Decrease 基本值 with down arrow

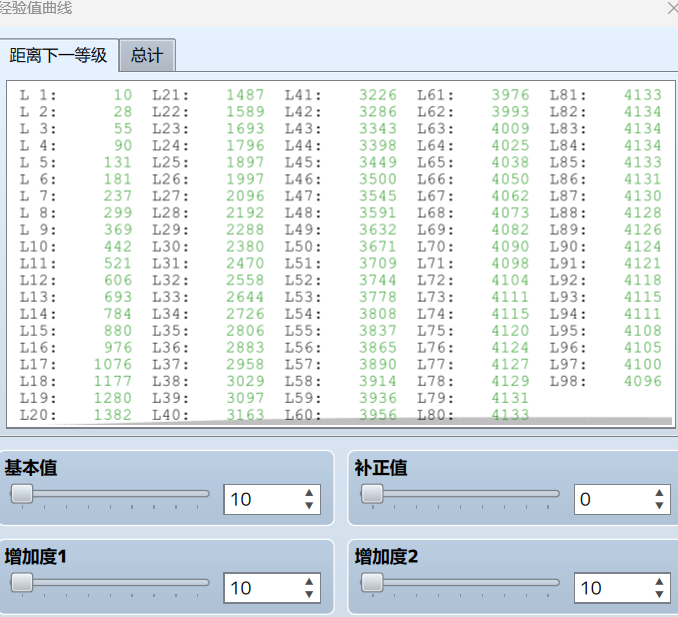309,505
